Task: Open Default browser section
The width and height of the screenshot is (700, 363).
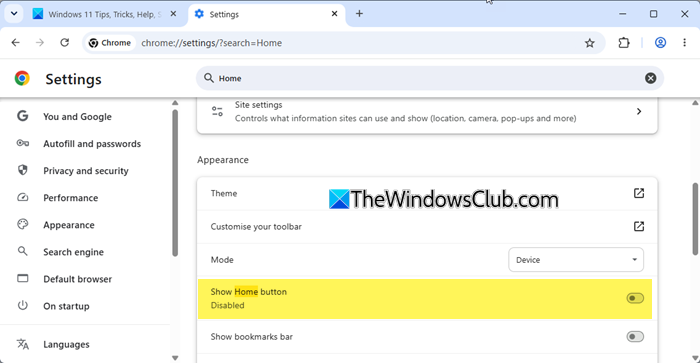Action: click(77, 279)
